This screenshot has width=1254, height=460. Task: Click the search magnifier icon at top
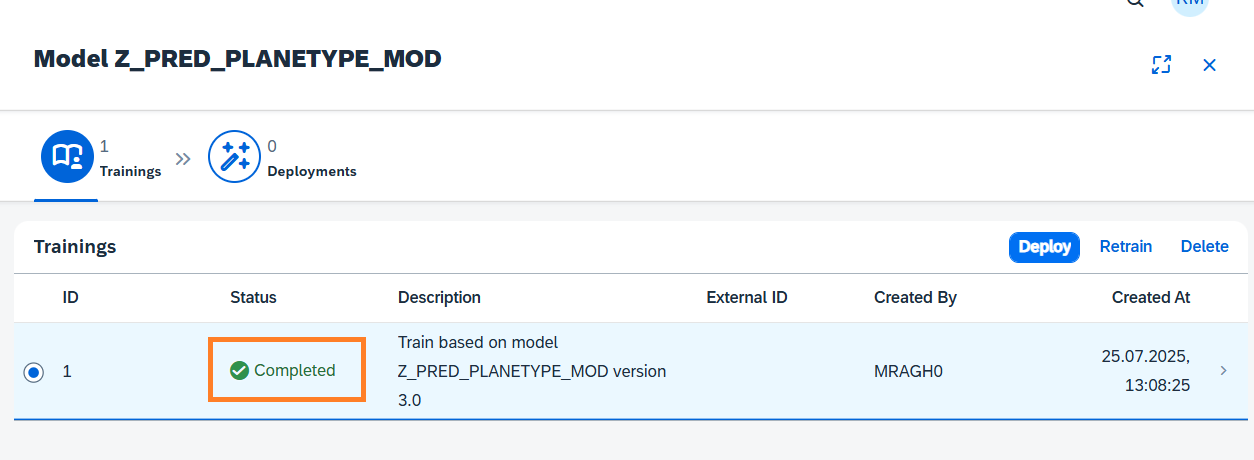coord(1134,3)
